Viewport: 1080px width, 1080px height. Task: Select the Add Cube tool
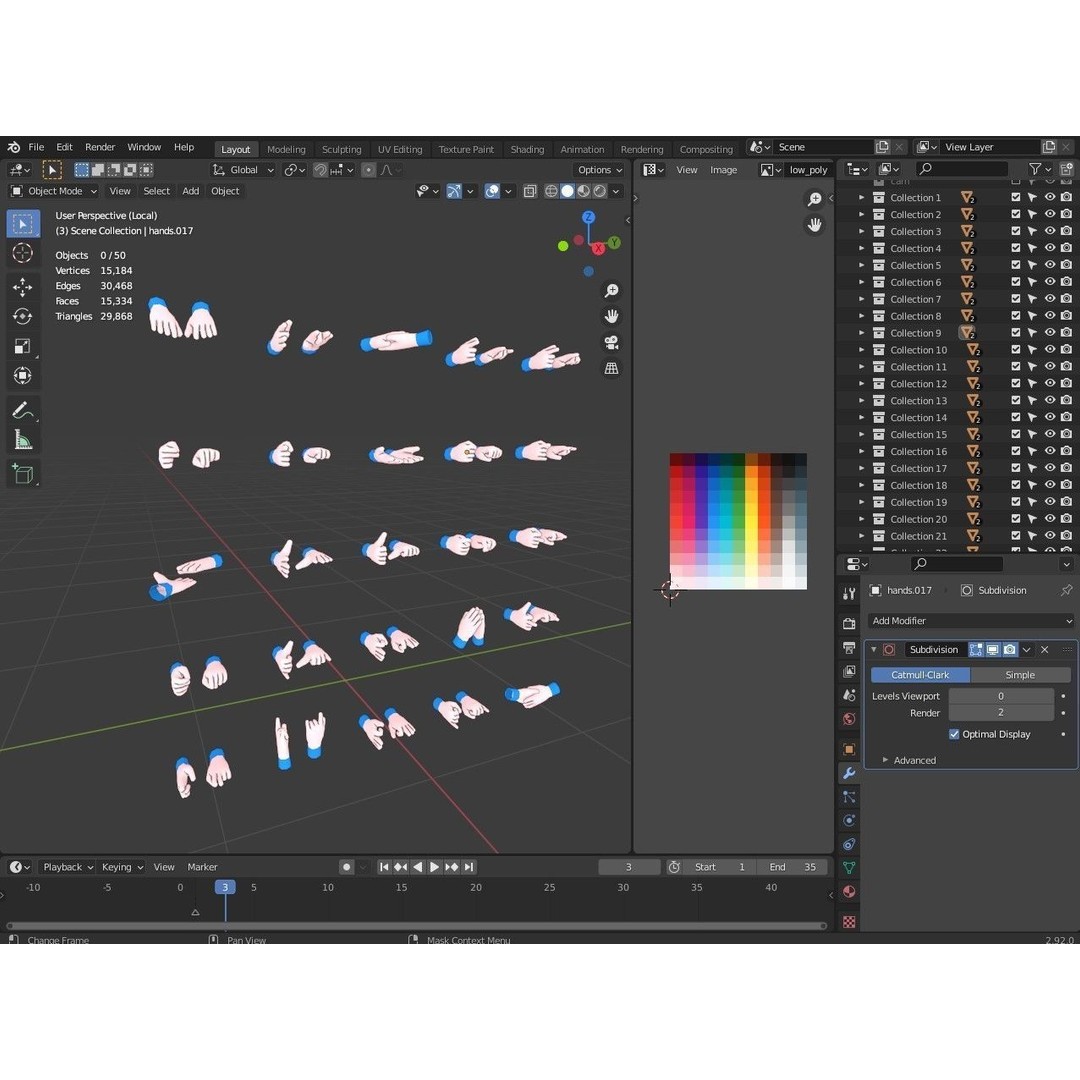[x=23, y=474]
